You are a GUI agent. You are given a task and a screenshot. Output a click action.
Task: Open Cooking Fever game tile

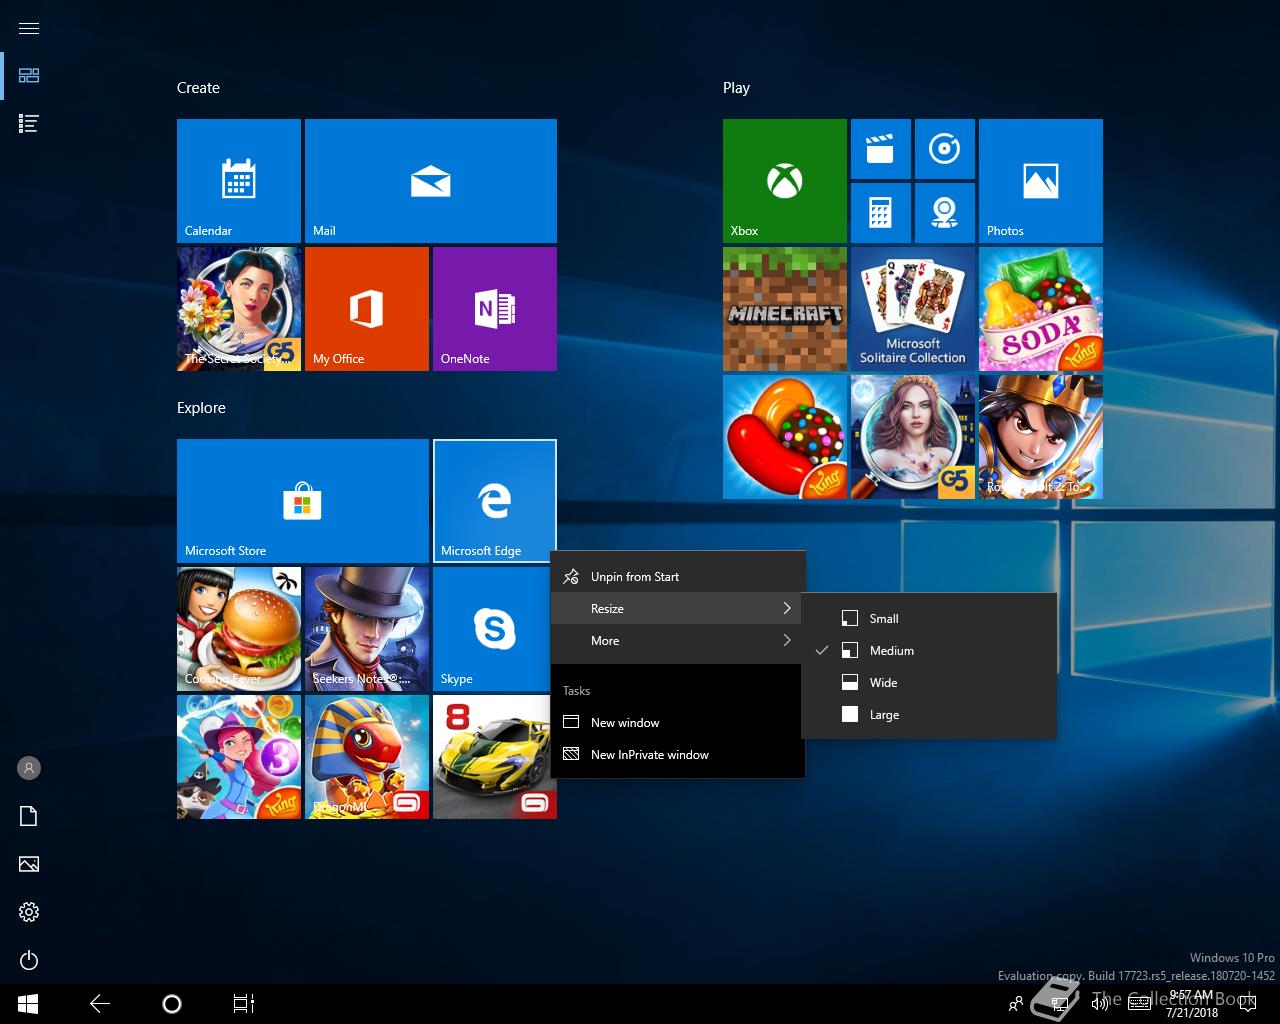tap(239, 629)
